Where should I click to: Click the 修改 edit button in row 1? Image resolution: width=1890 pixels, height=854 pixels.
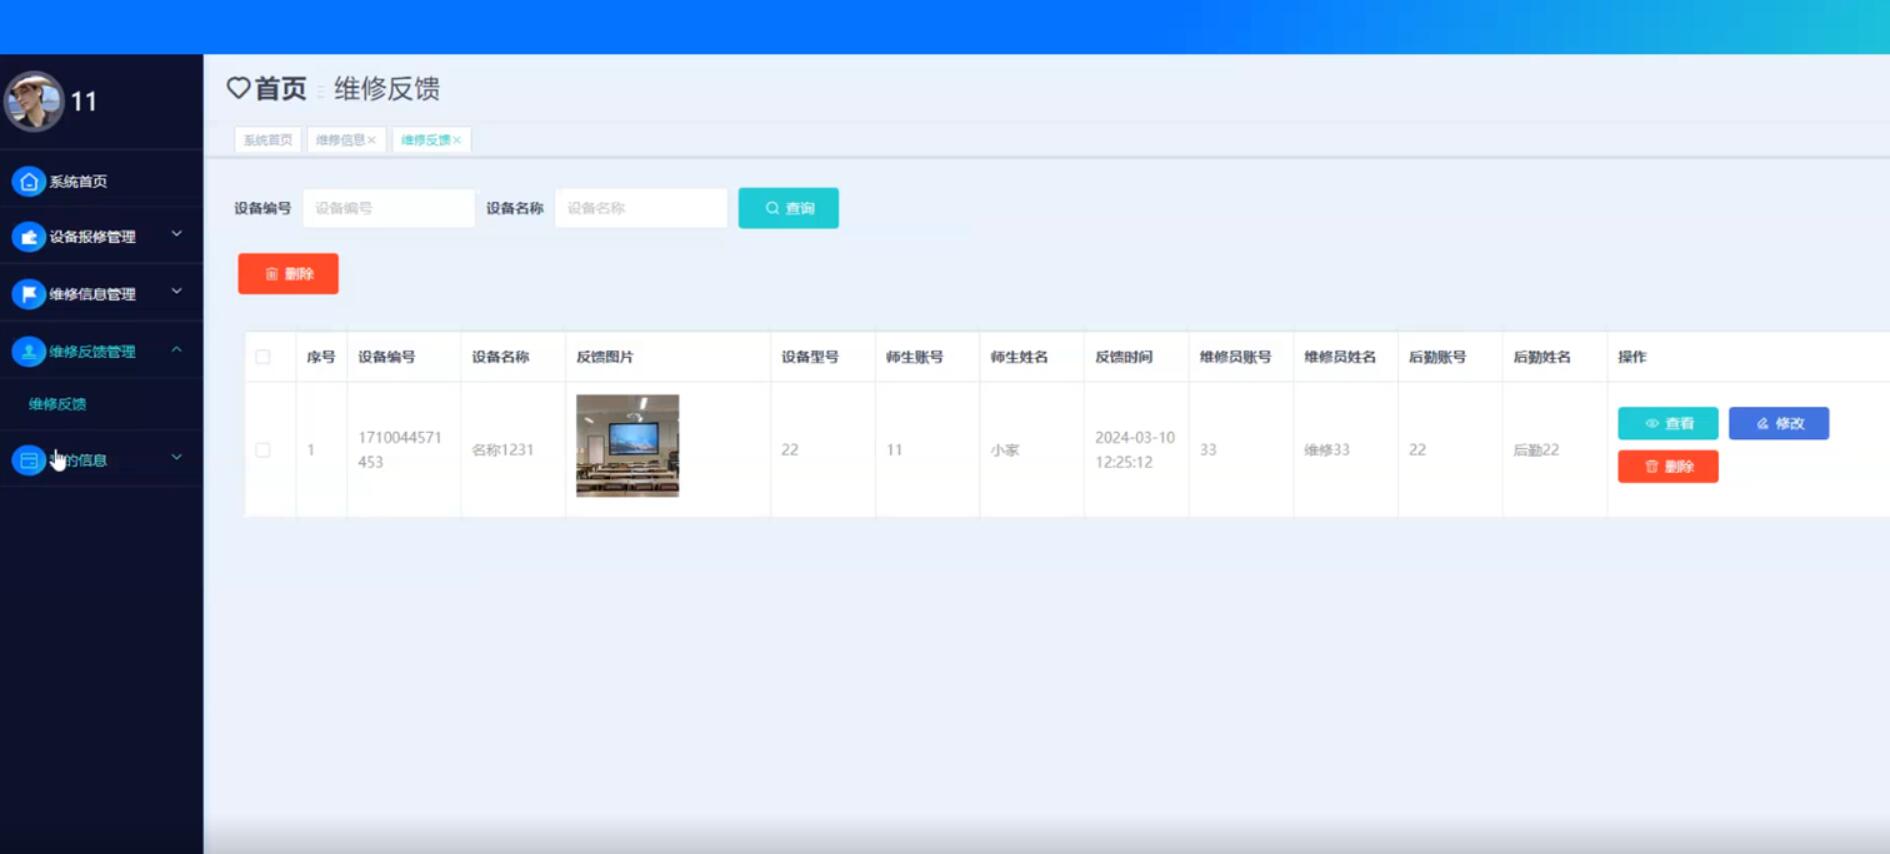pyautogui.click(x=1779, y=423)
